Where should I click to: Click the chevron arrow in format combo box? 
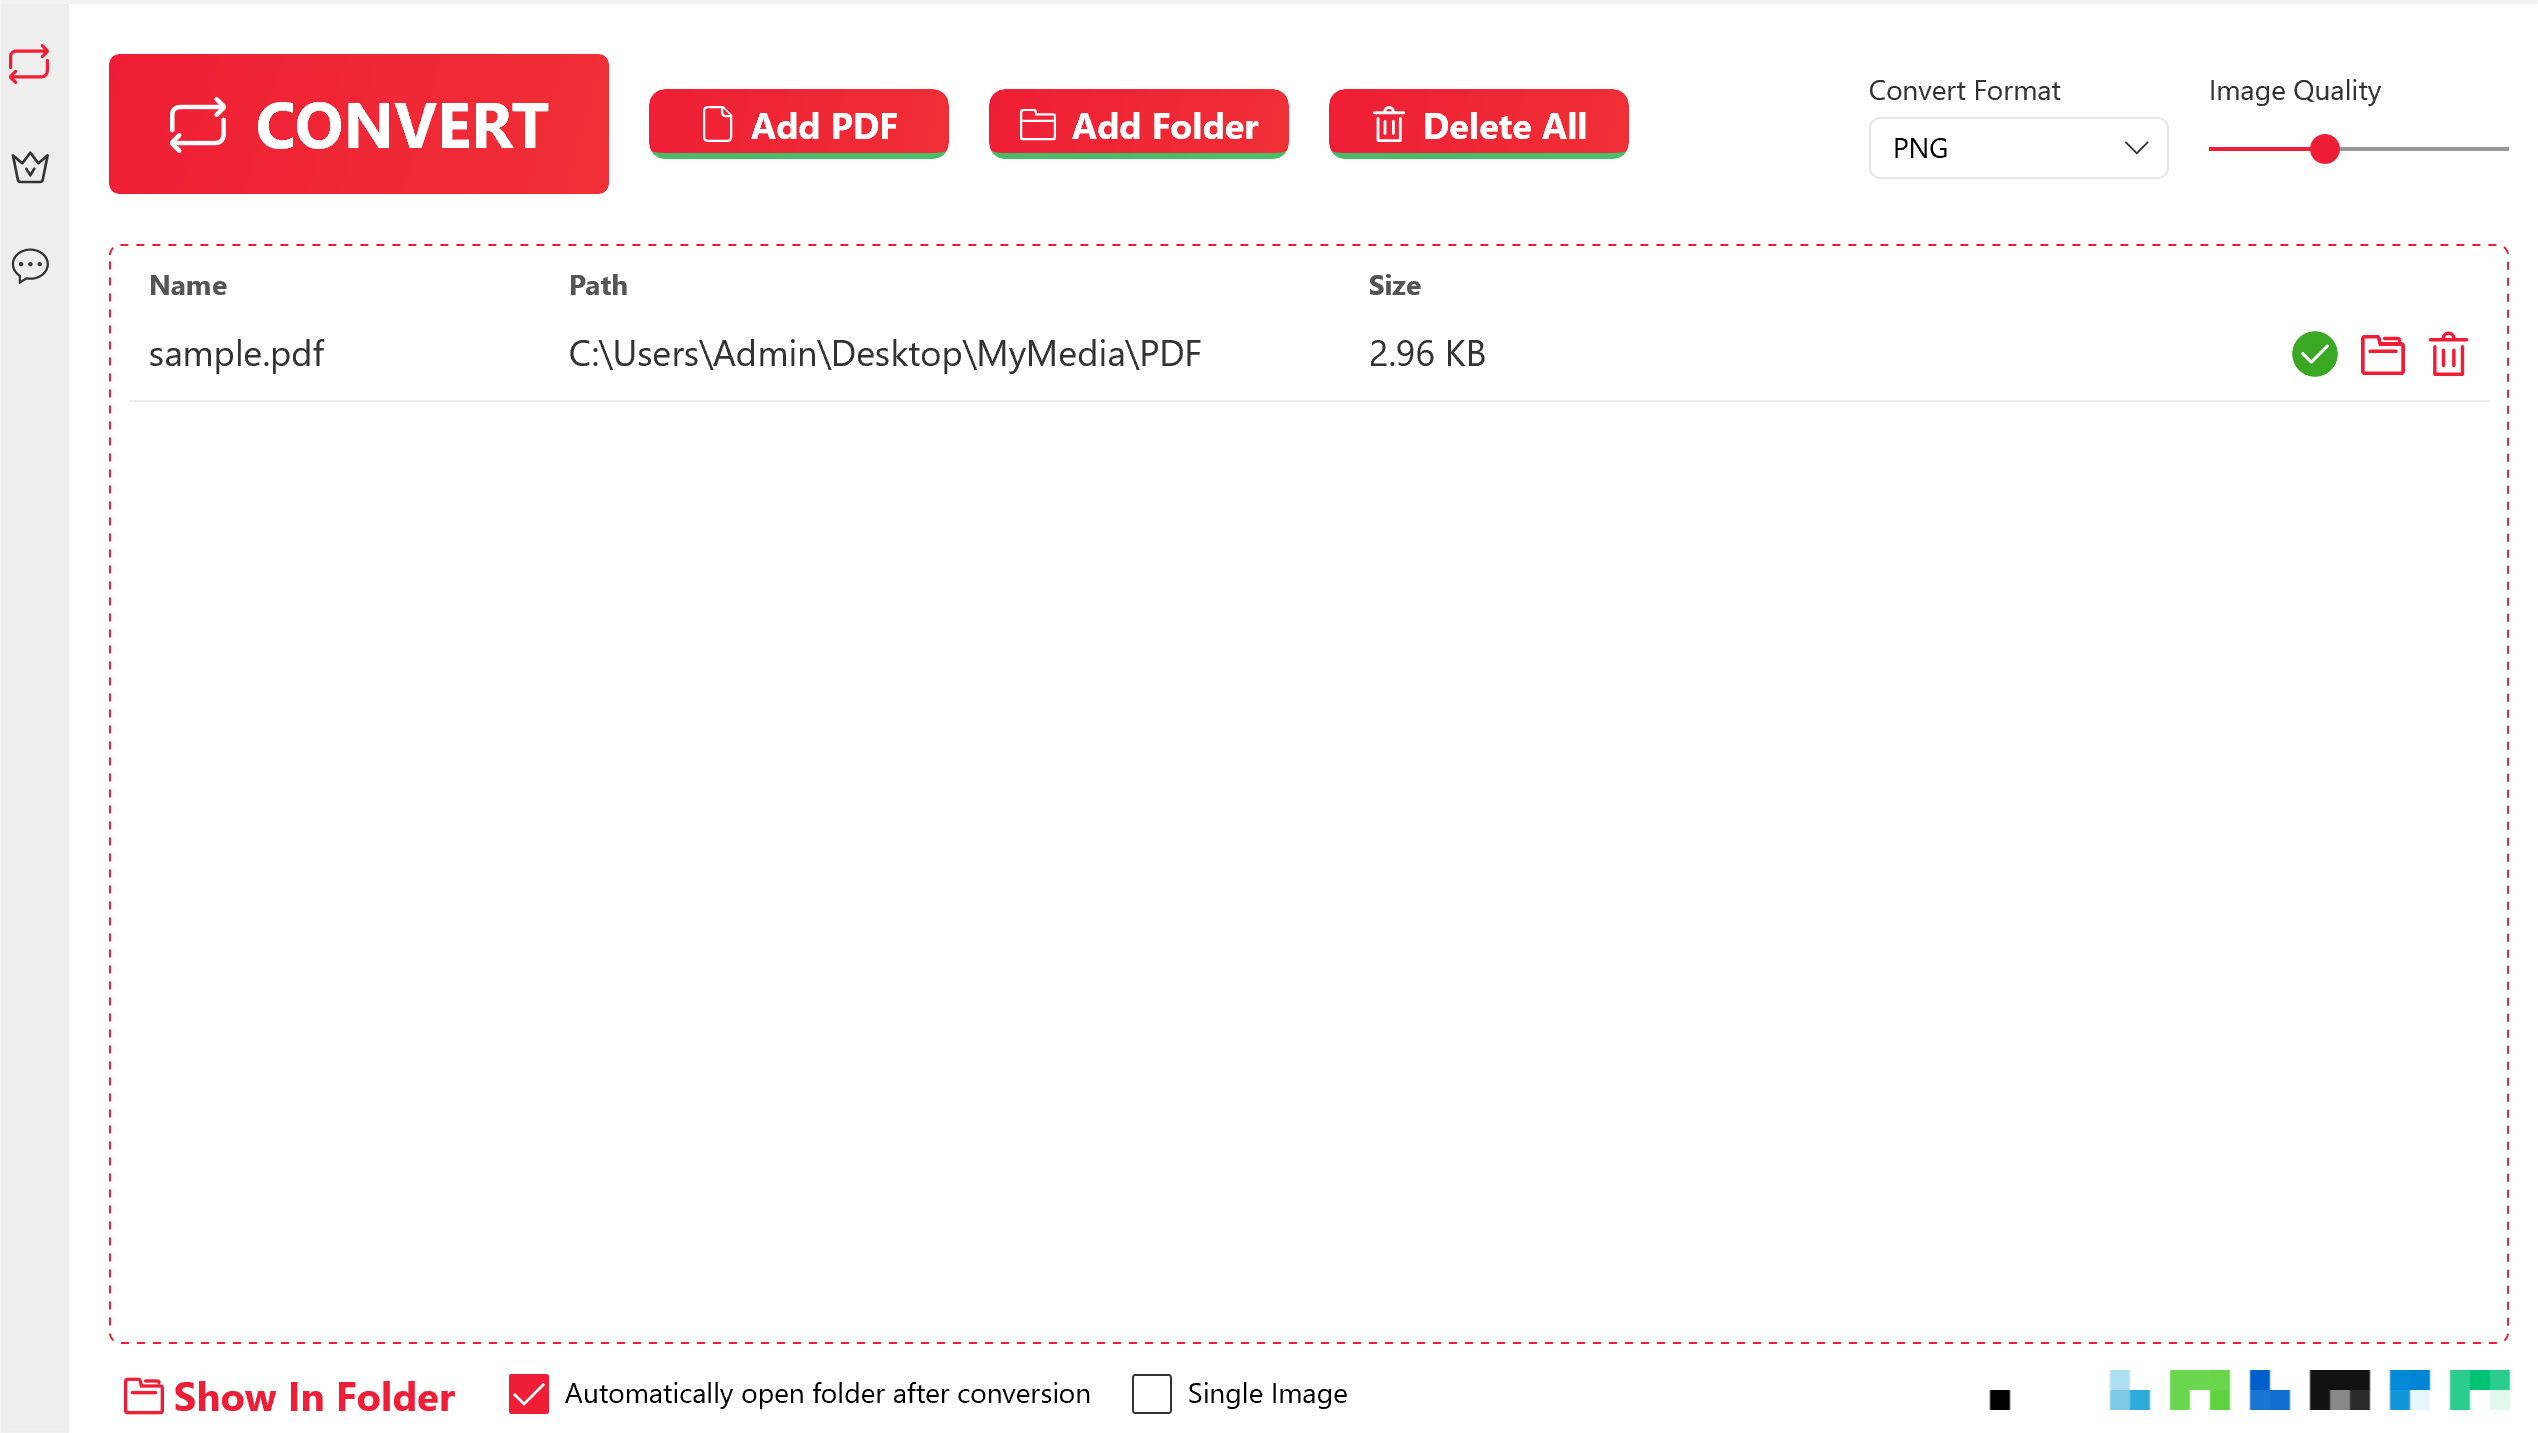click(2136, 148)
